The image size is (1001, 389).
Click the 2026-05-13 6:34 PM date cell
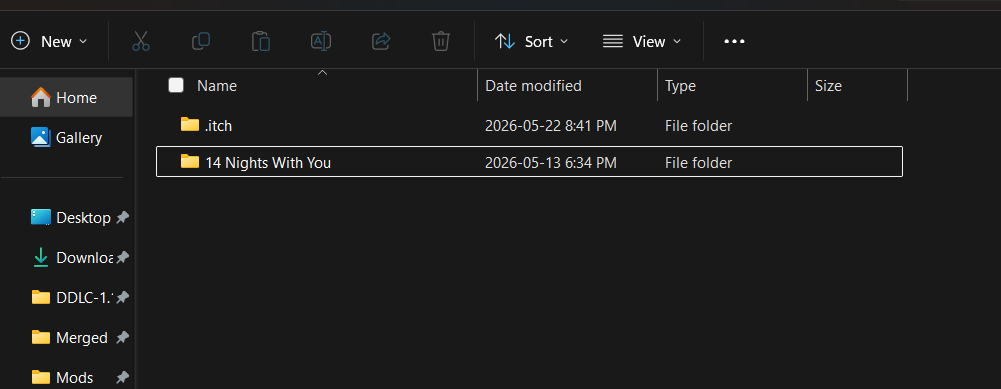(x=551, y=163)
